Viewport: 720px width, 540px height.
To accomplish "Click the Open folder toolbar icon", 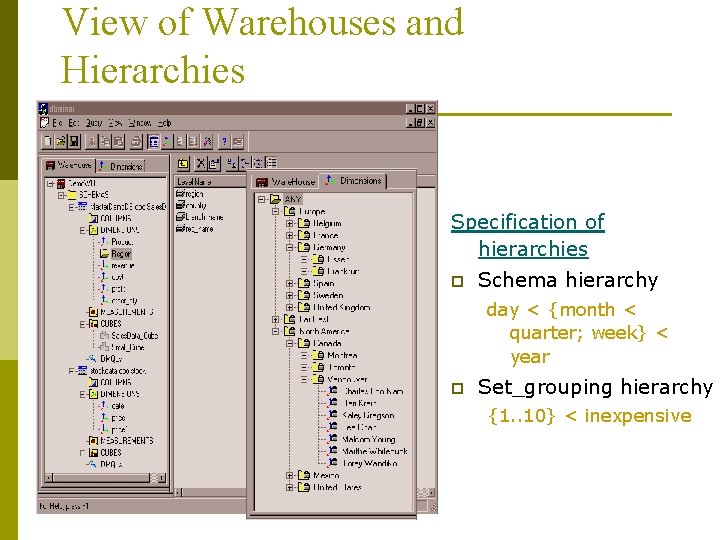I will coord(61,141).
